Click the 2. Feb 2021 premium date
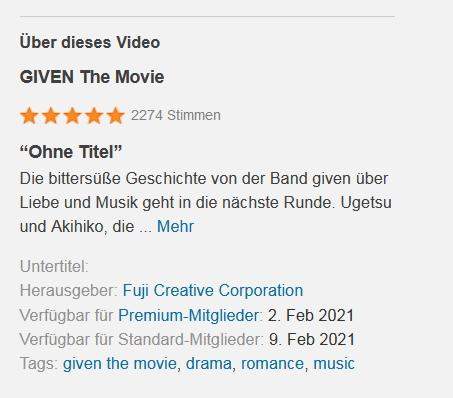 (311, 315)
